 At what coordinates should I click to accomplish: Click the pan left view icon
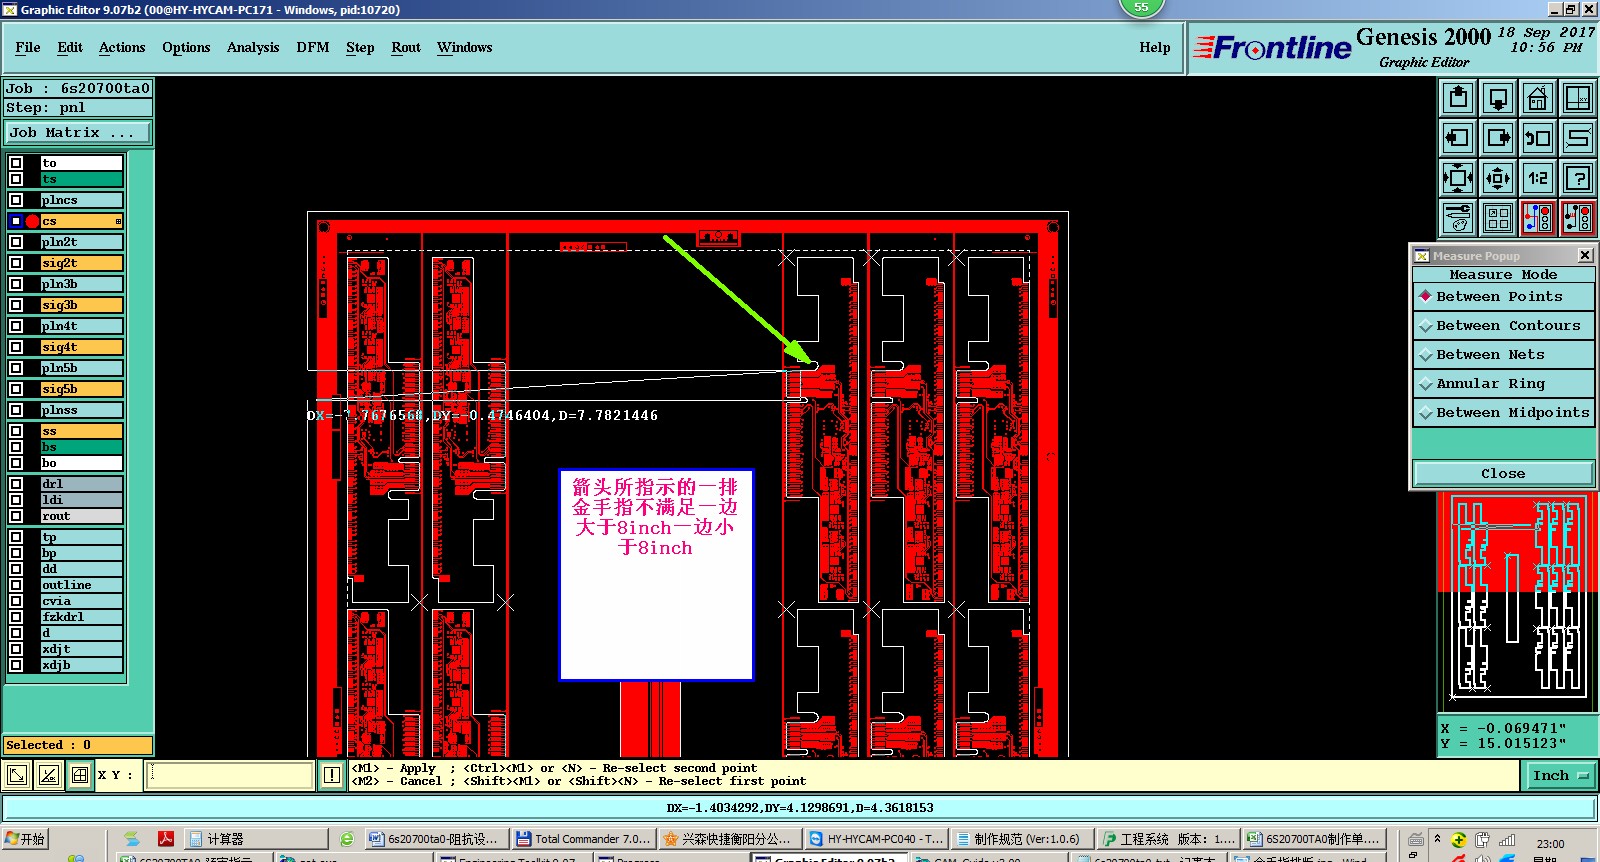tap(1458, 138)
